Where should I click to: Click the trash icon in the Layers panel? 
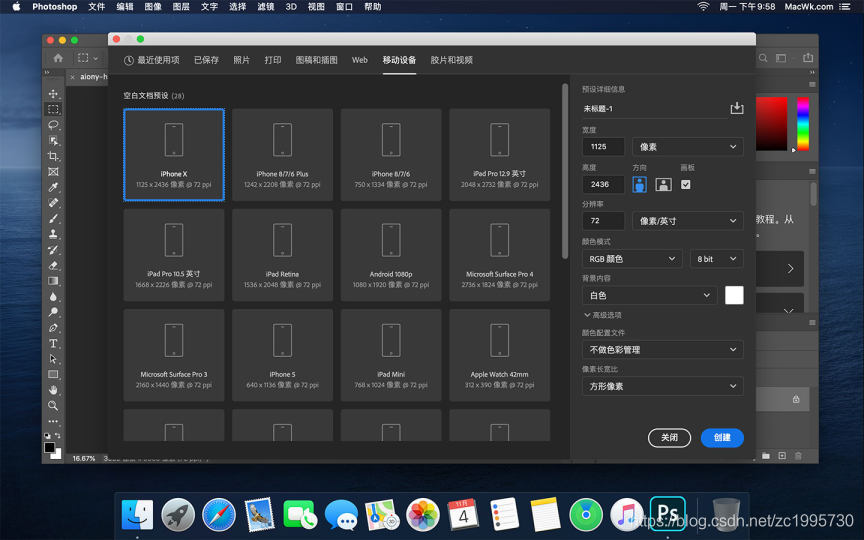point(798,456)
